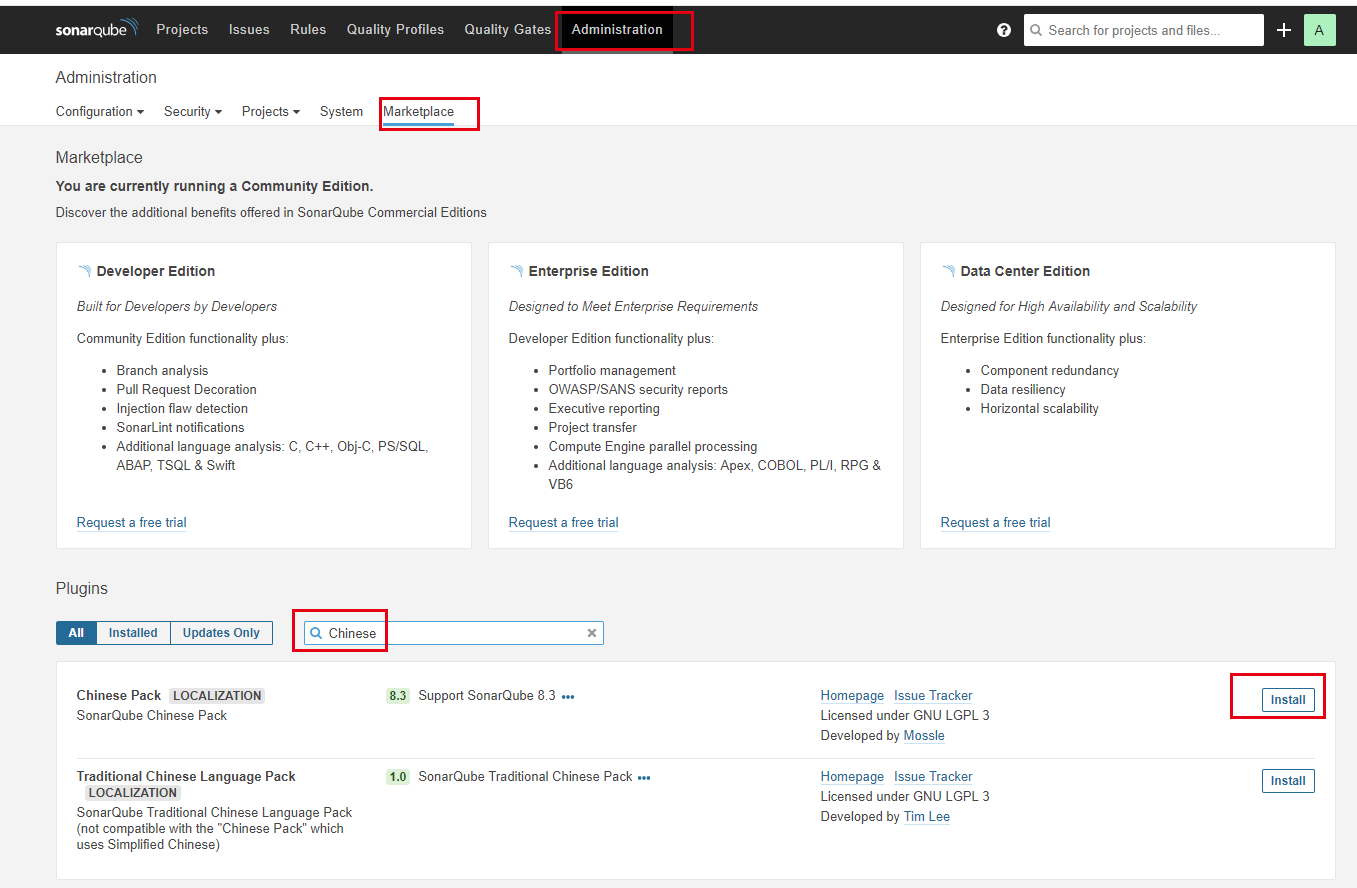Viewport: 1357px width, 888px height.
Task: Click the 1.0 version badge
Action: pos(398,777)
